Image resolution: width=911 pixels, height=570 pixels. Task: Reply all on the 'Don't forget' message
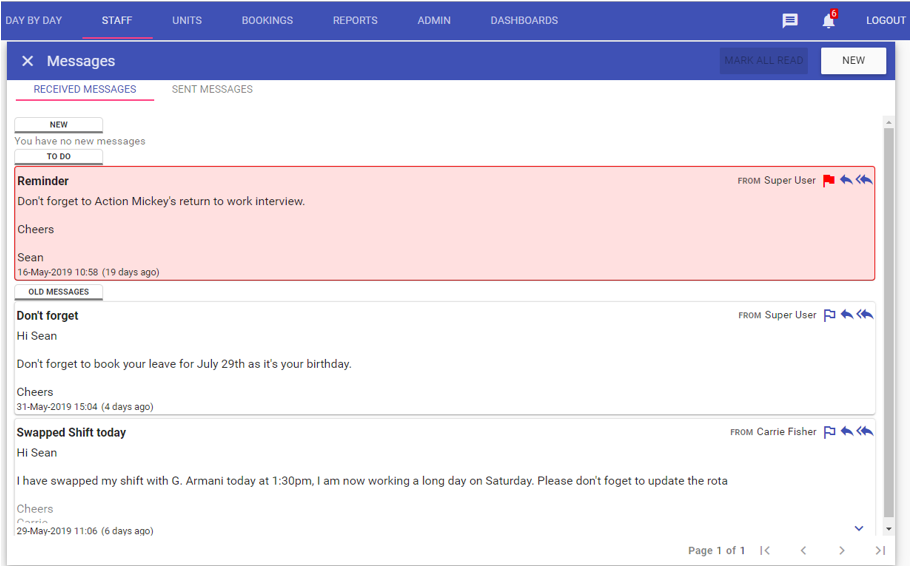tap(865, 315)
